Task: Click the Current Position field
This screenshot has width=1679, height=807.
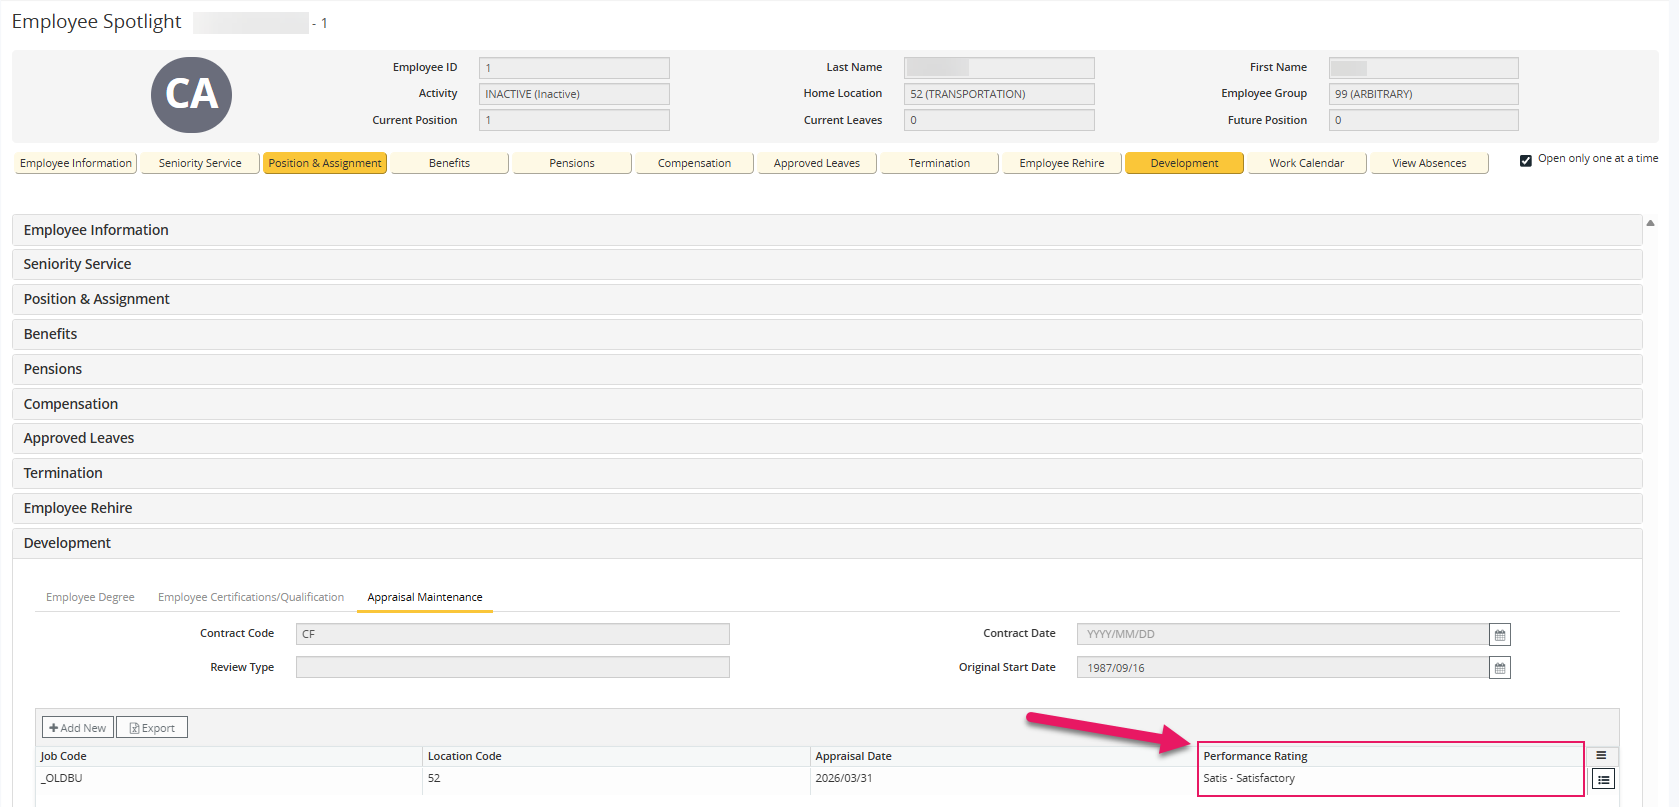Action: coord(574,120)
